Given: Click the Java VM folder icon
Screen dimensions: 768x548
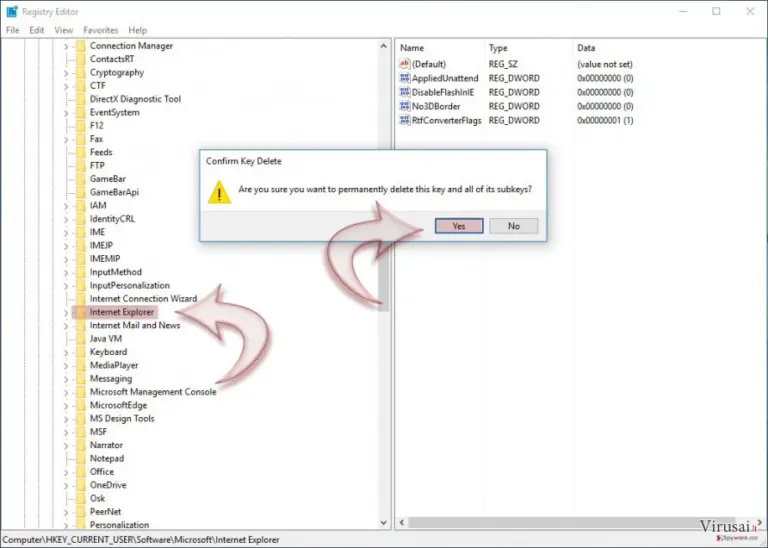Looking at the screenshot, I should [x=80, y=338].
